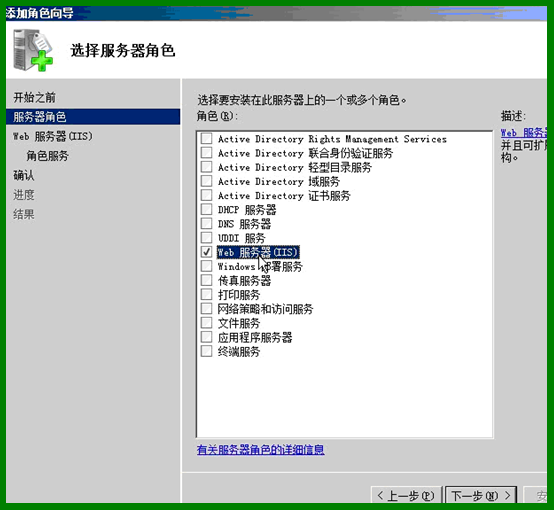The image size is (554, 511).
Task: Check the DHCP 服务器 role
Action: tap(206, 209)
